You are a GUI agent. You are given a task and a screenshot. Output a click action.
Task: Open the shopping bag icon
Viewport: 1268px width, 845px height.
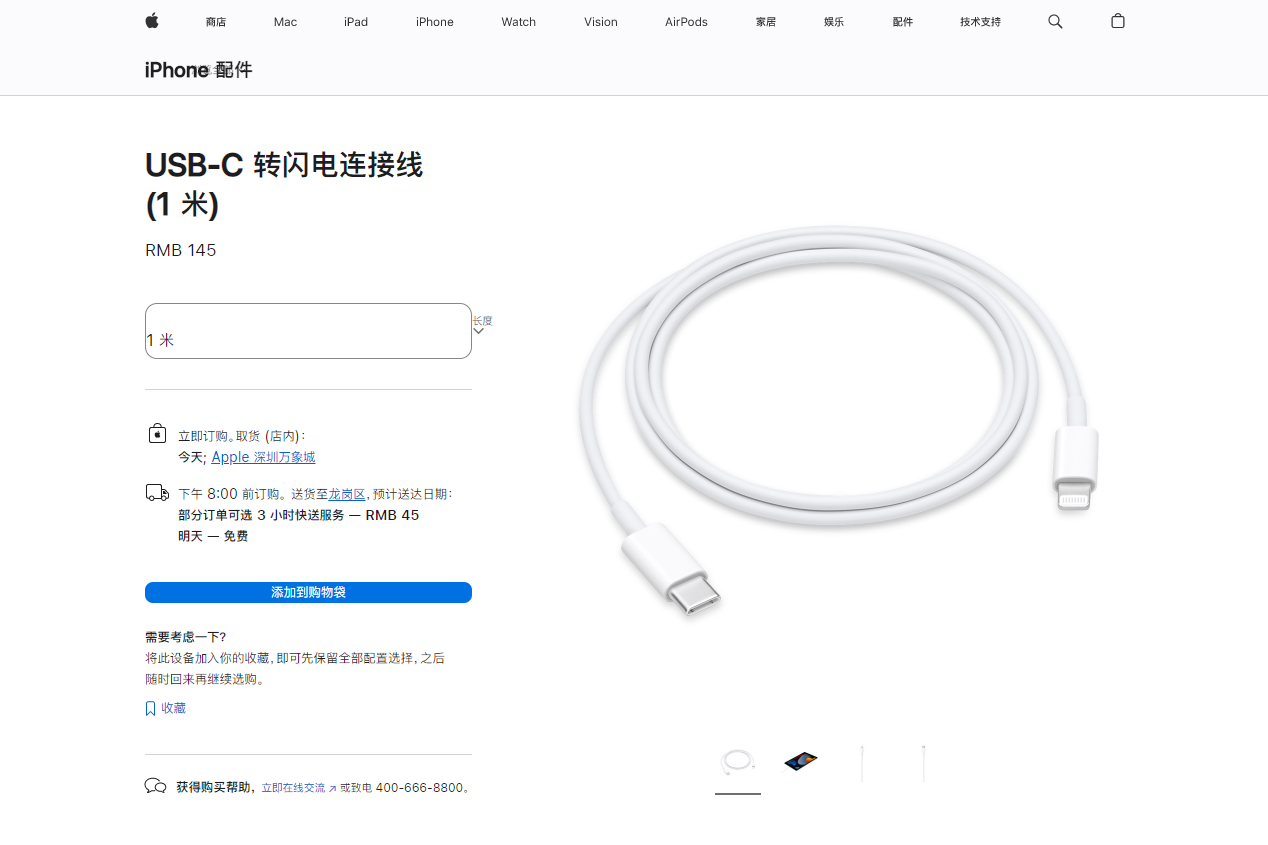pos(1118,21)
